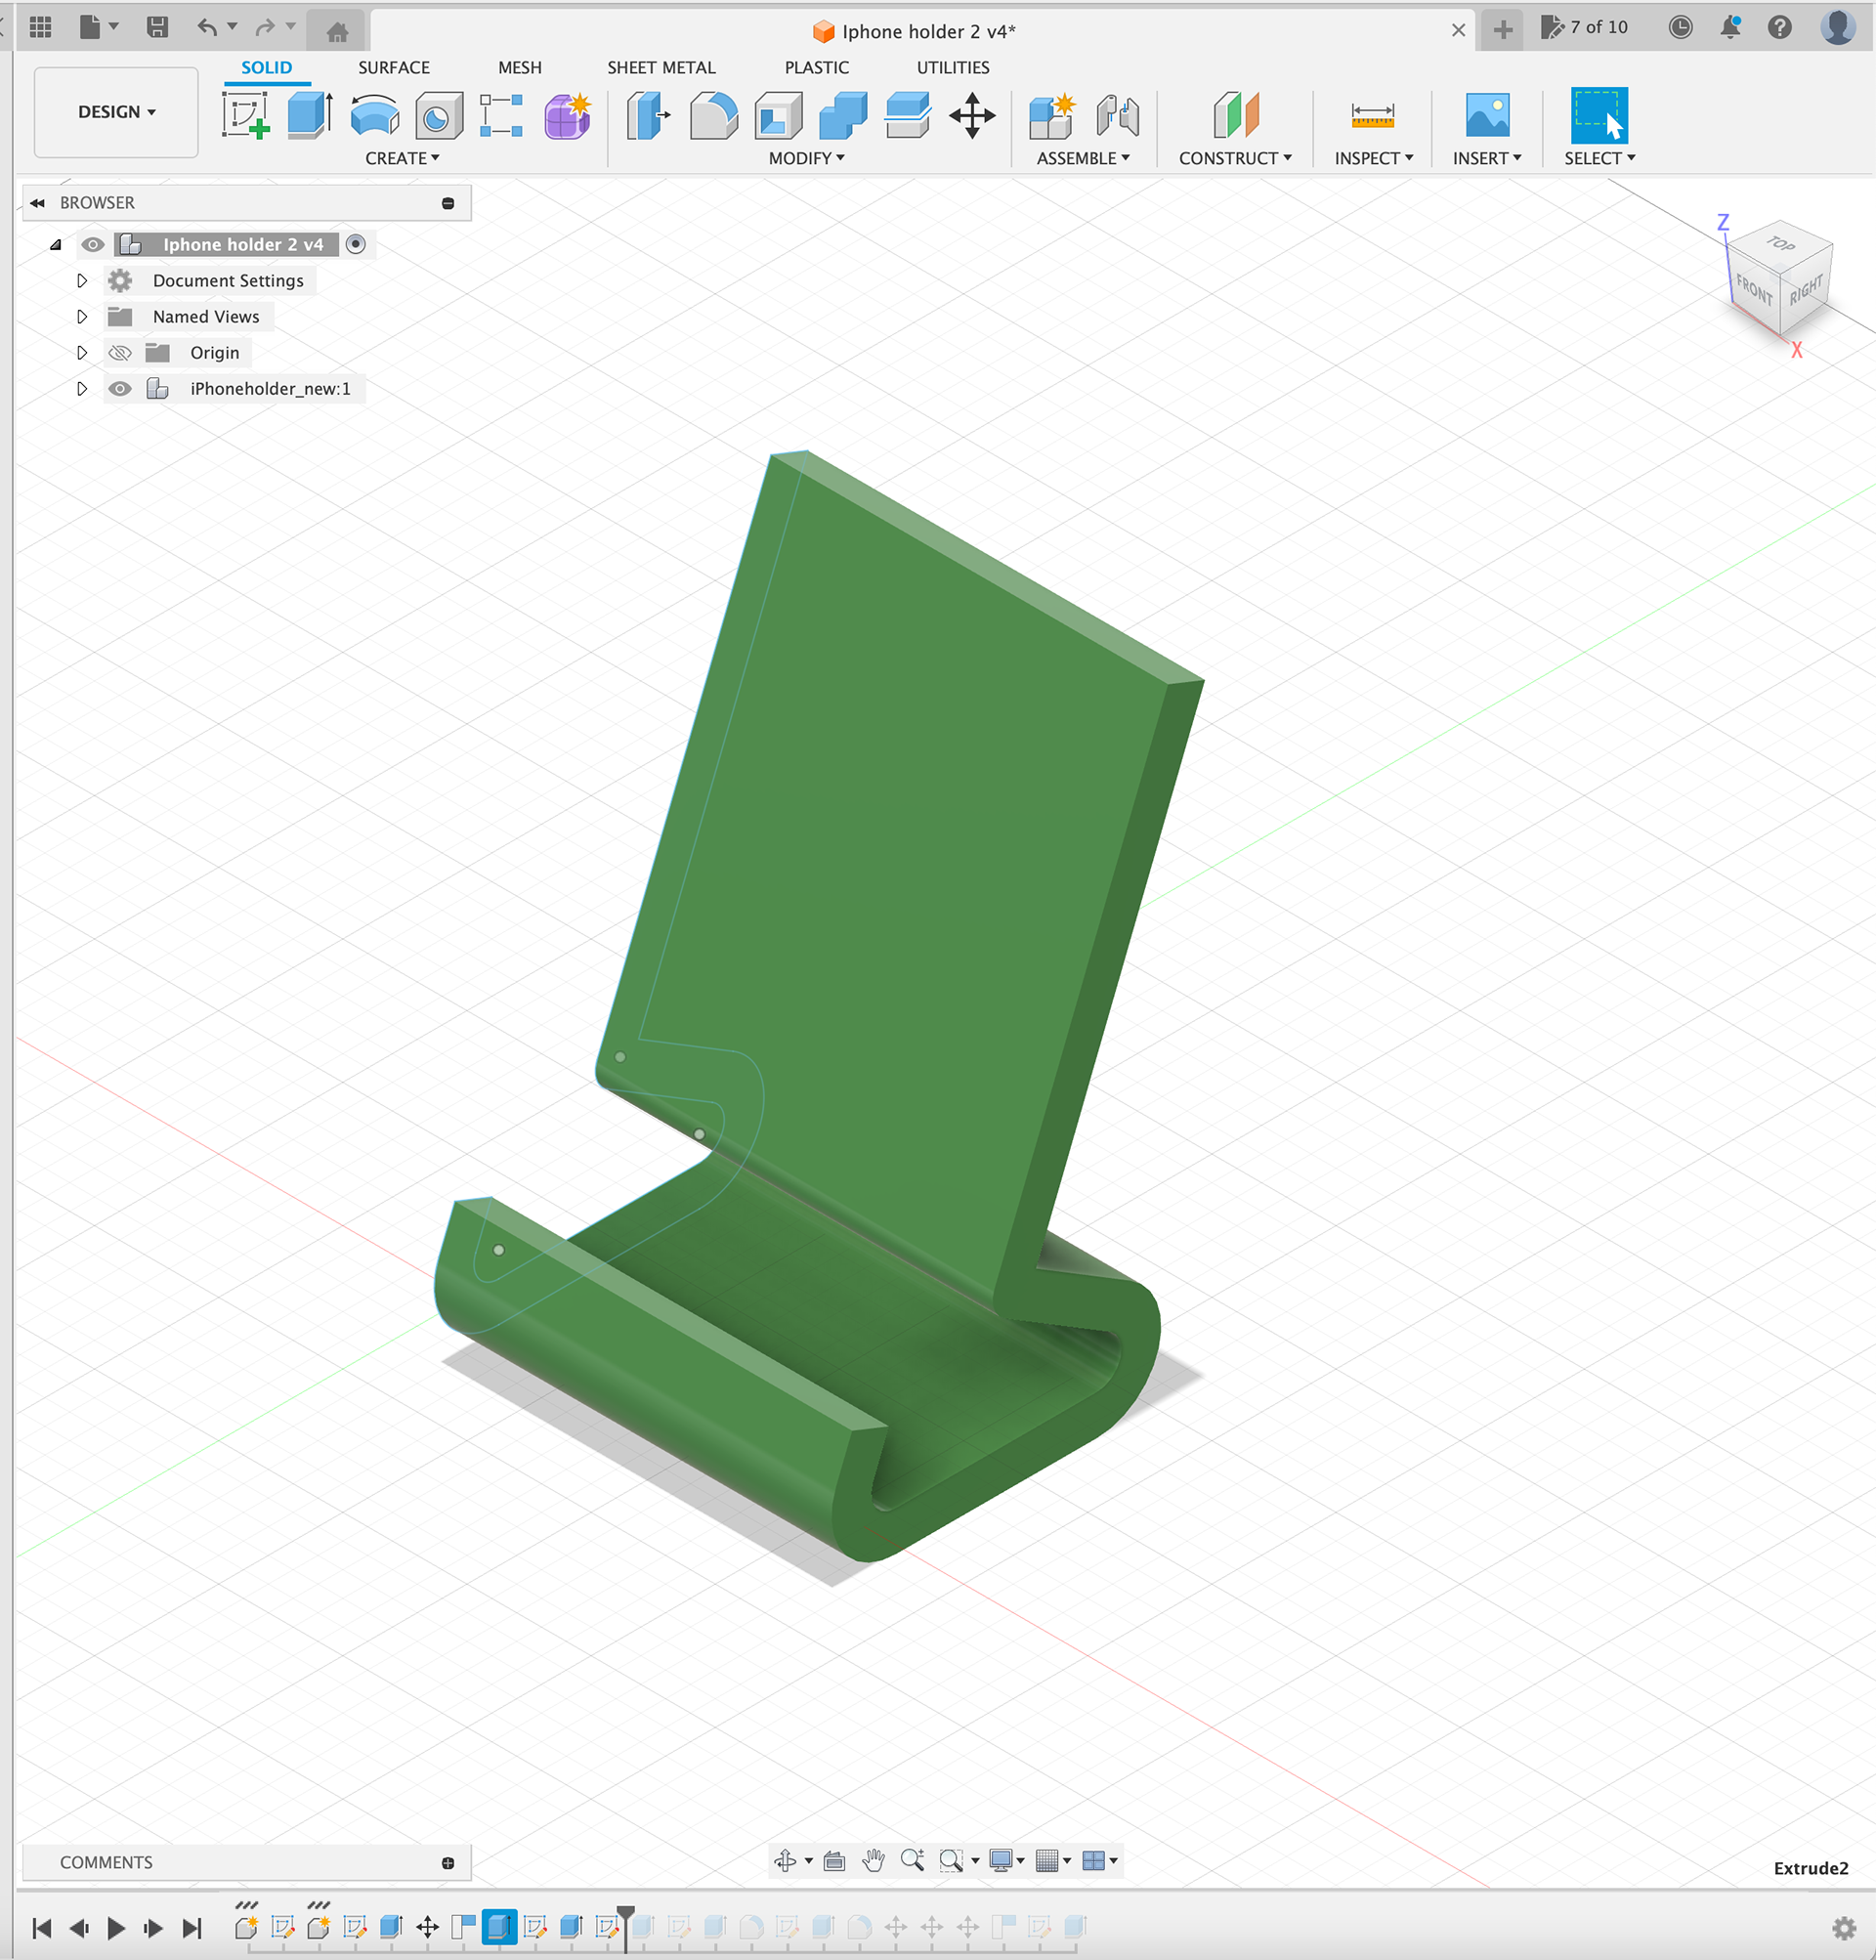
Task: Expand the Named Views node
Action: pos(82,316)
